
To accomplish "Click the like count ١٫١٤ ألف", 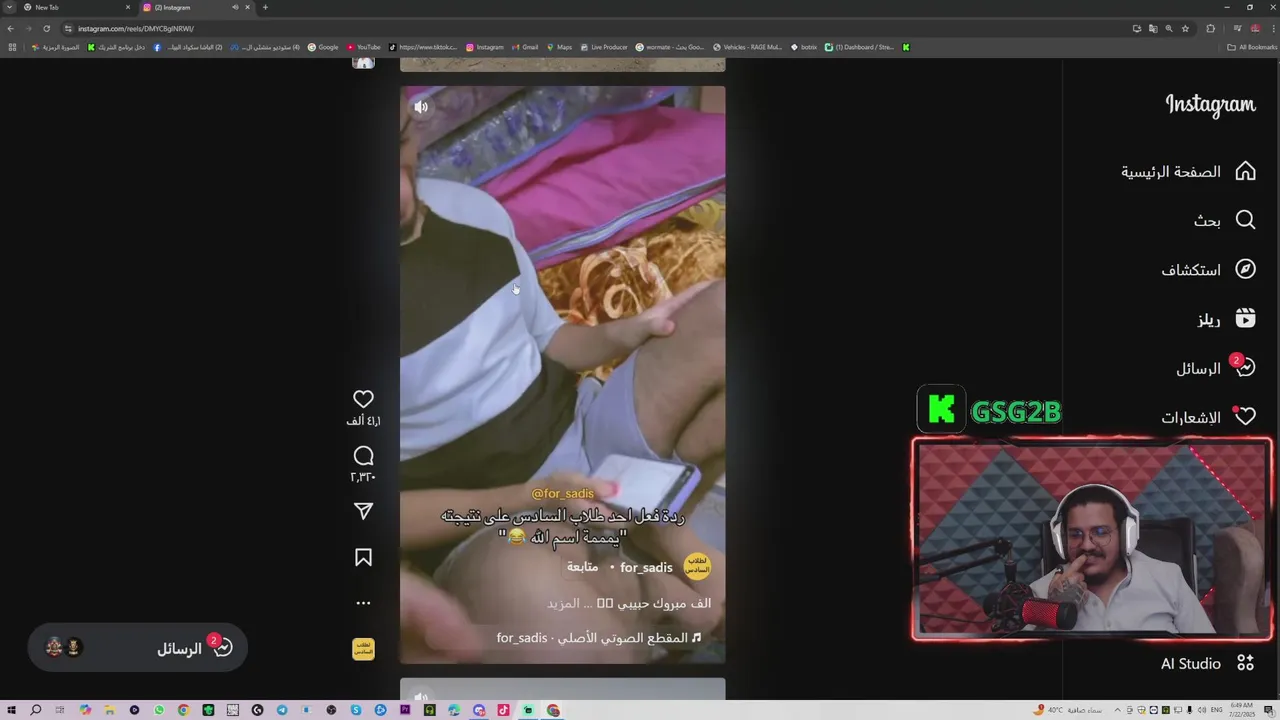I will 363,422.
